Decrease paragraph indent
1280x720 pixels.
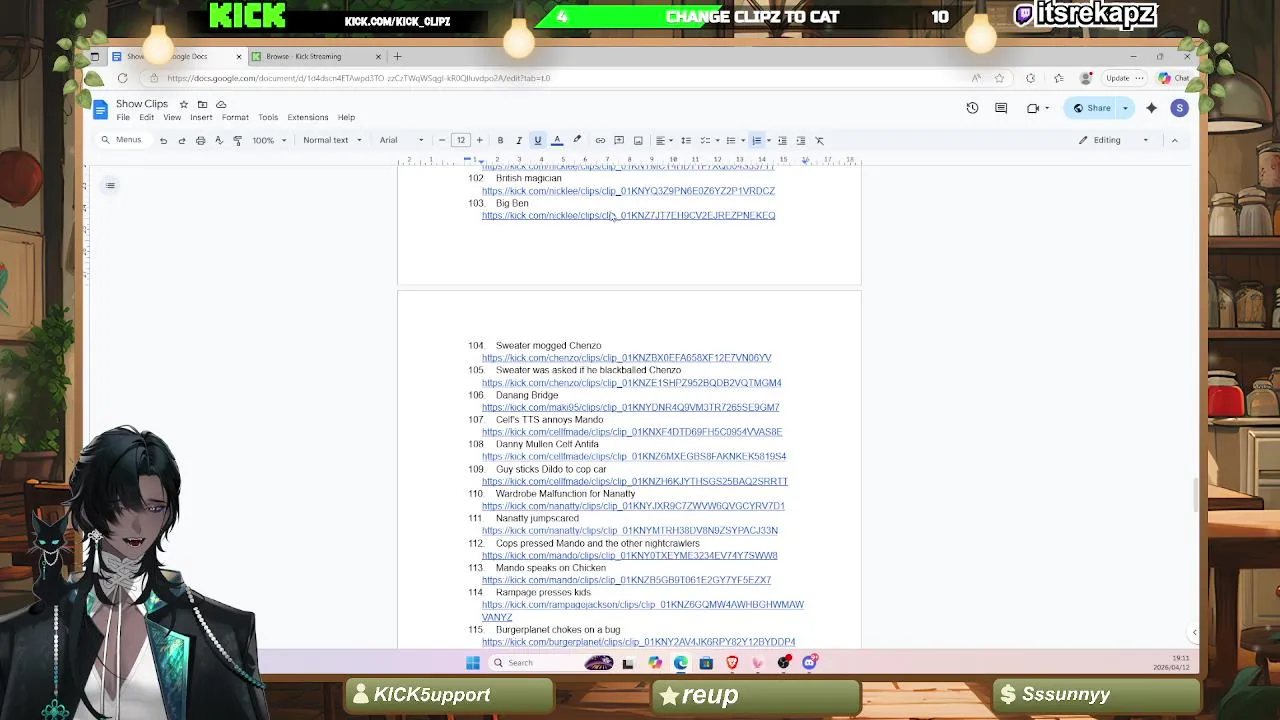coord(782,140)
